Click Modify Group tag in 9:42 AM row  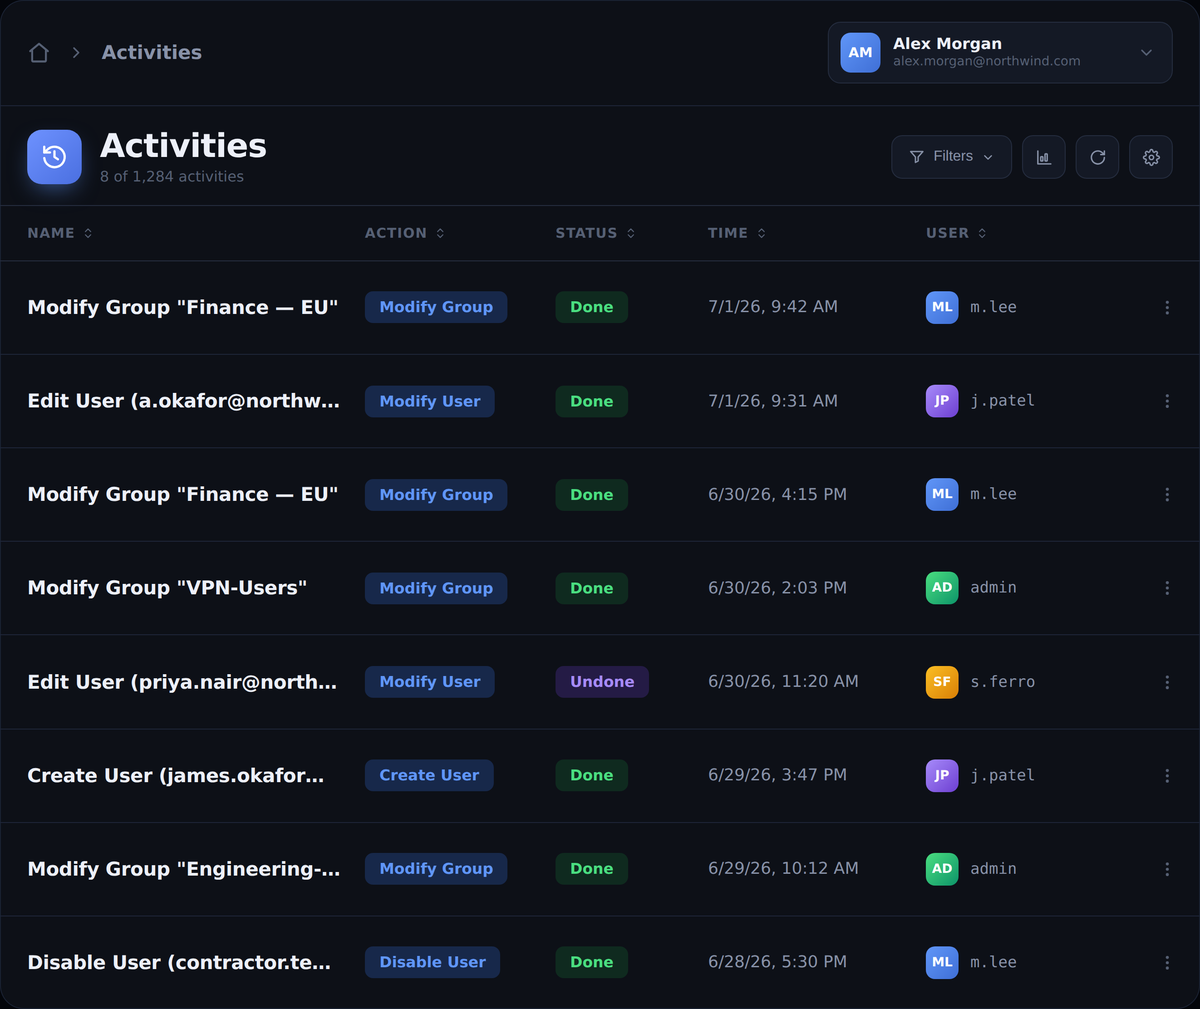click(436, 307)
